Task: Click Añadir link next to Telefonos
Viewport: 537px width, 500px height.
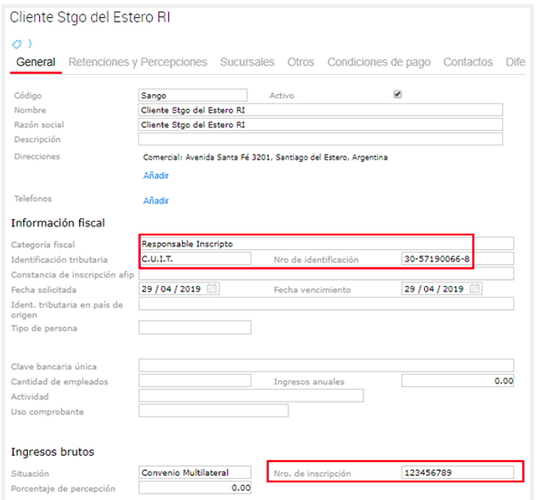Action: tap(156, 200)
